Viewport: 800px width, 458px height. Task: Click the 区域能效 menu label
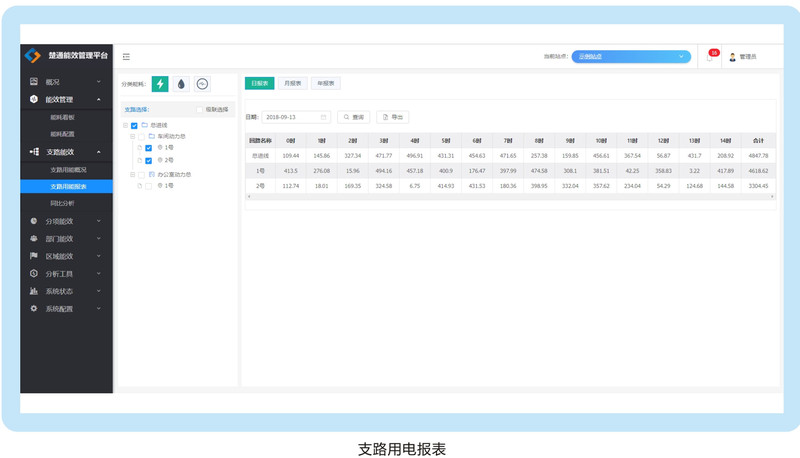pos(59,256)
